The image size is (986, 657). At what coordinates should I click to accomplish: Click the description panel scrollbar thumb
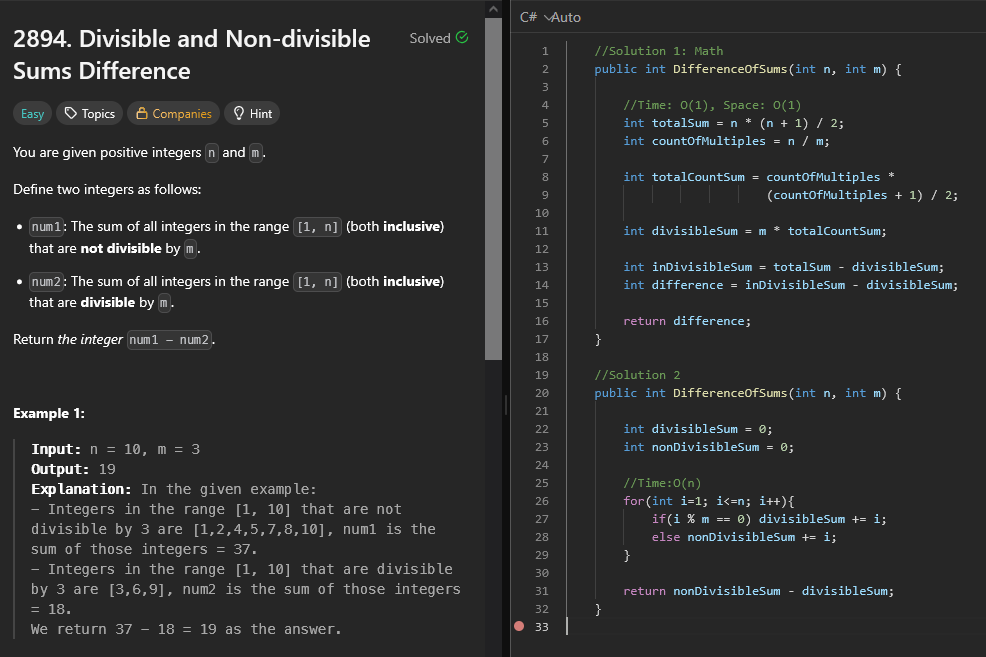(494, 189)
